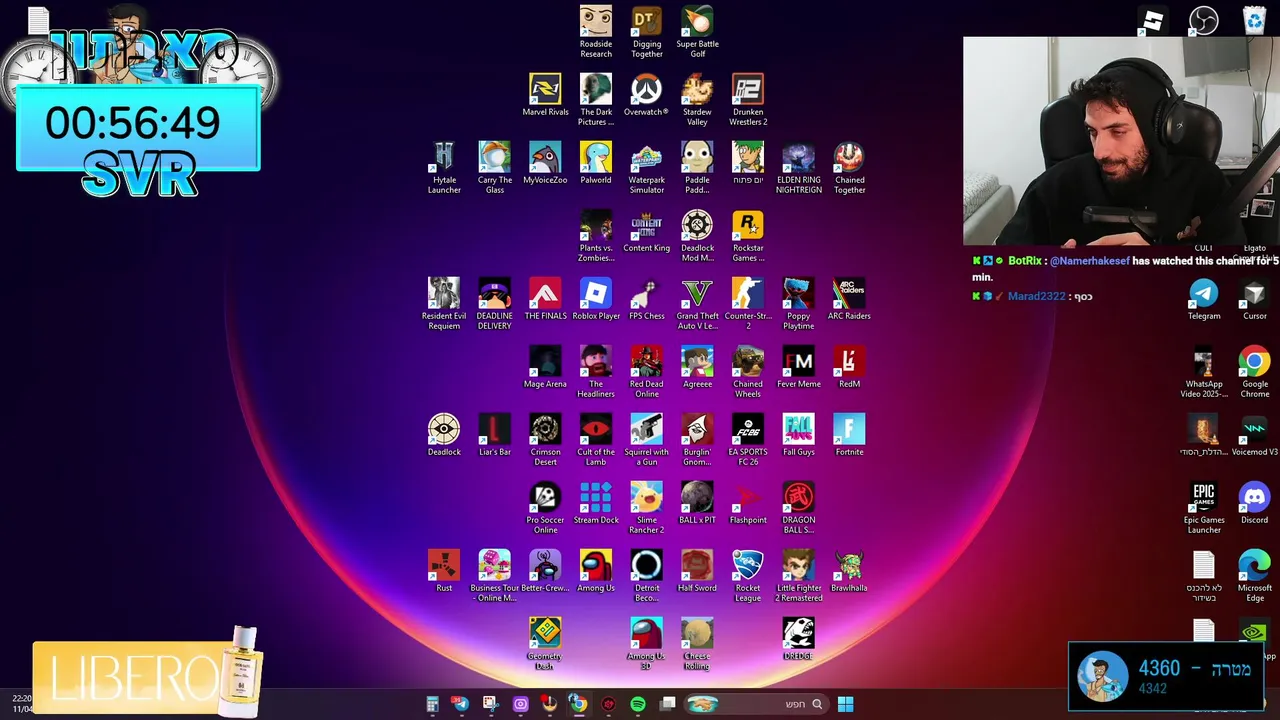Select the Poppy Playtime icon
1280x720 pixels.
798,304
